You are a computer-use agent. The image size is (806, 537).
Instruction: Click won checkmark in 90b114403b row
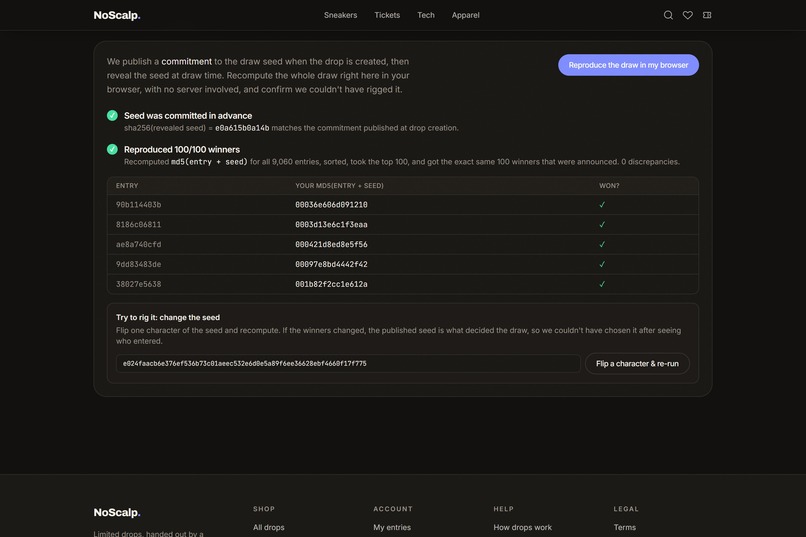(602, 205)
